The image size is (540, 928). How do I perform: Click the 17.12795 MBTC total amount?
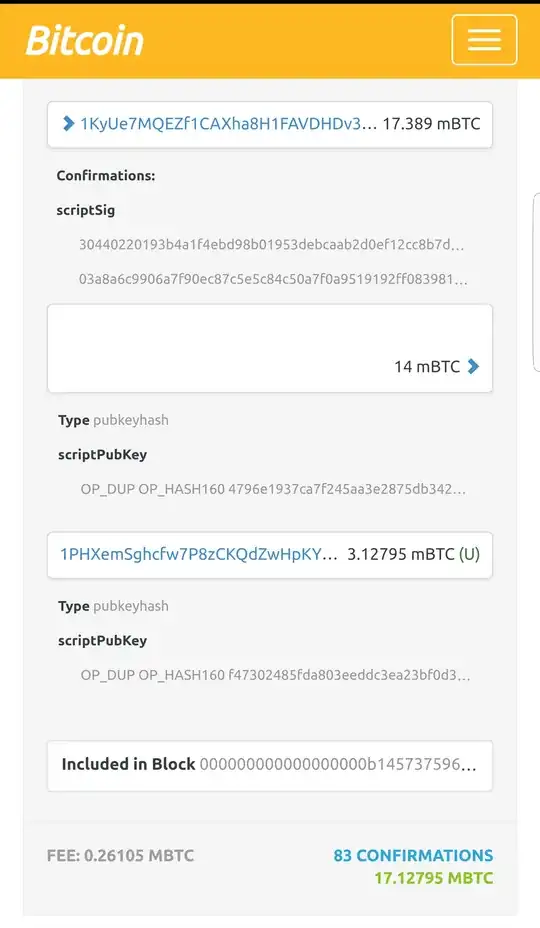click(433, 878)
